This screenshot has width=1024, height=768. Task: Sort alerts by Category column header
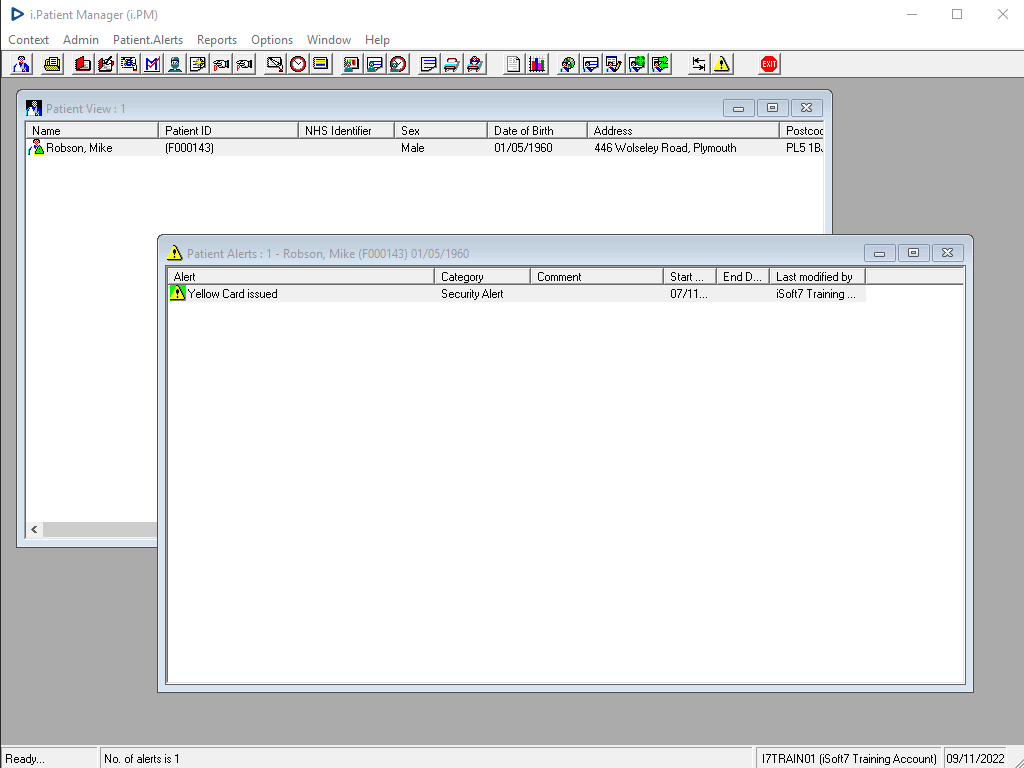pos(482,277)
